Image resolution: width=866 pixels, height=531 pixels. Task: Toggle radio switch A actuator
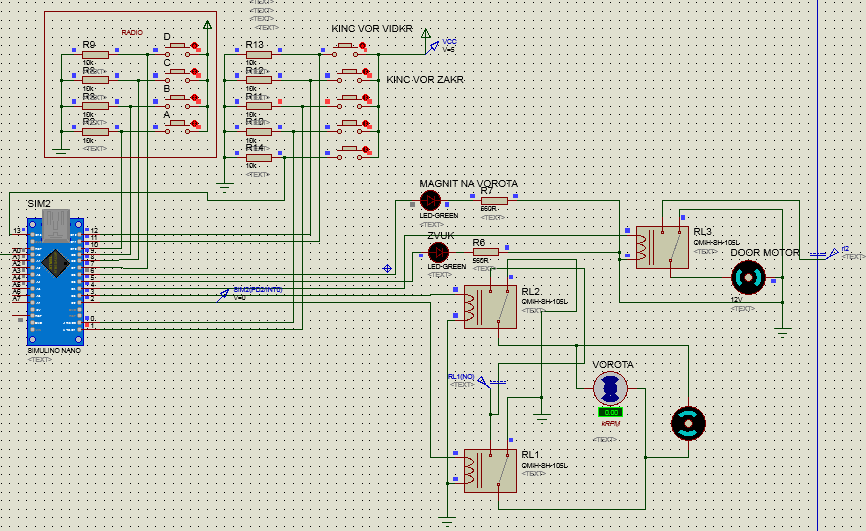point(194,123)
